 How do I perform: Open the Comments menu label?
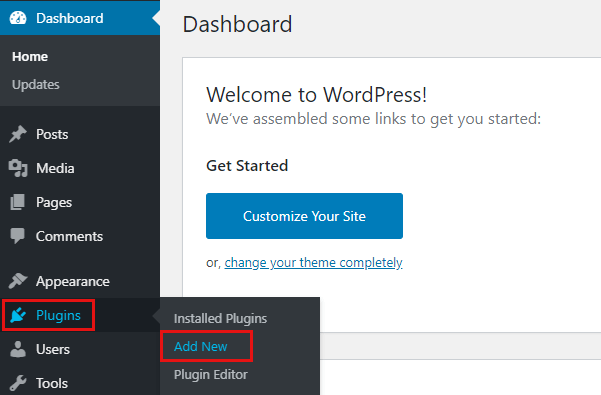[x=69, y=236]
